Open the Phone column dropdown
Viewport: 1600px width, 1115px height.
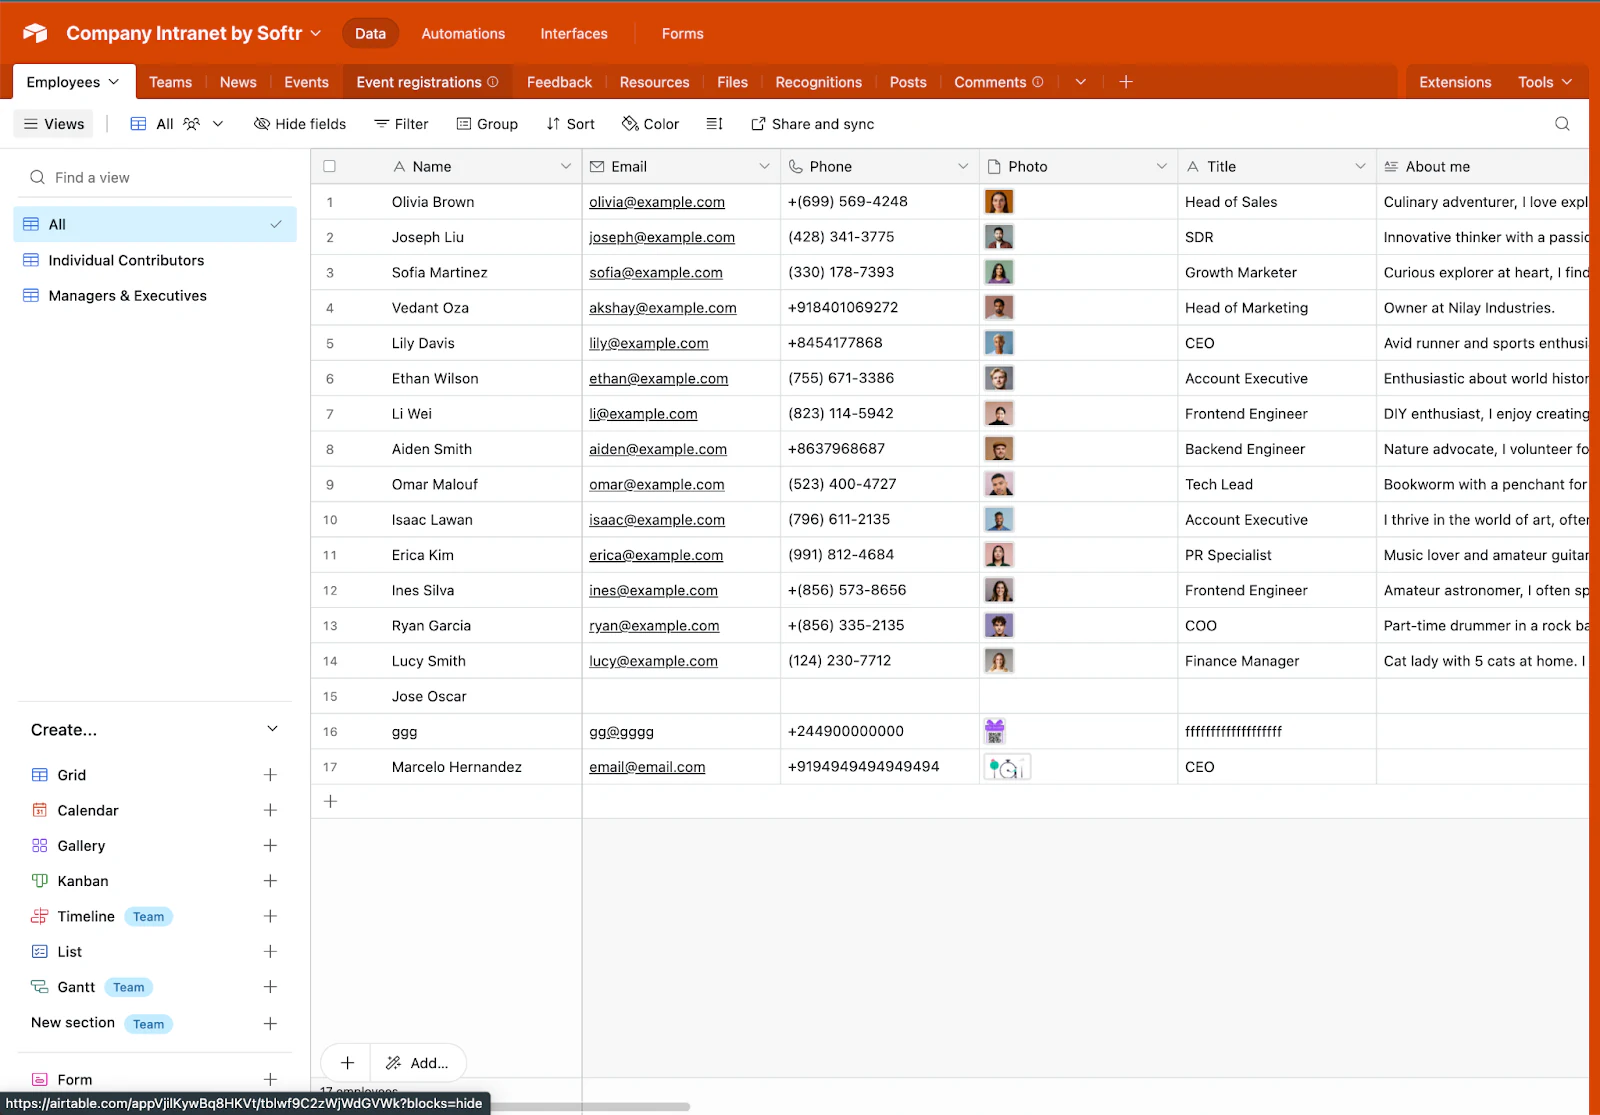pyautogui.click(x=963, y=167)
